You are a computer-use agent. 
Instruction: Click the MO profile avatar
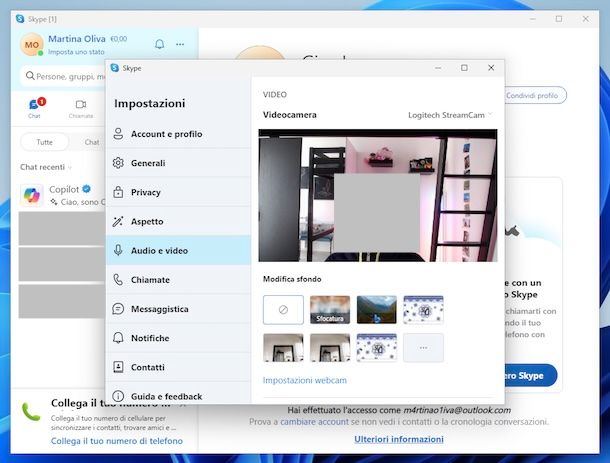pos(32,45)
